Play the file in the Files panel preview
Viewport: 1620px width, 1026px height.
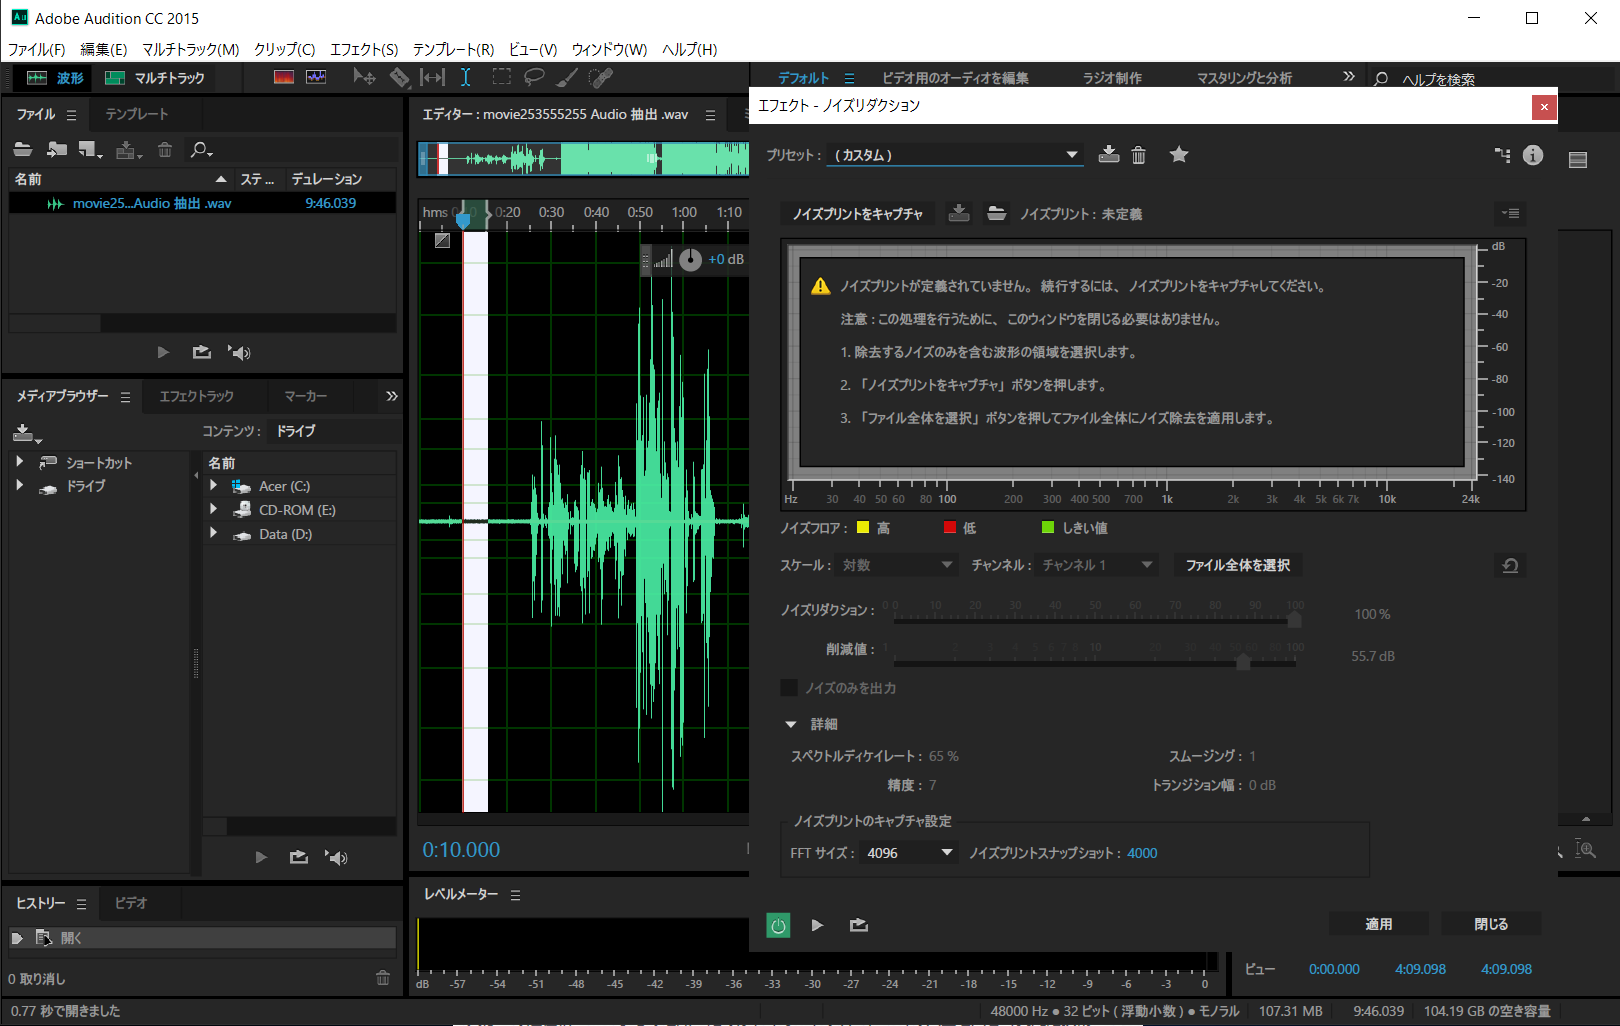pyautogui.click(x=163, y=352)
